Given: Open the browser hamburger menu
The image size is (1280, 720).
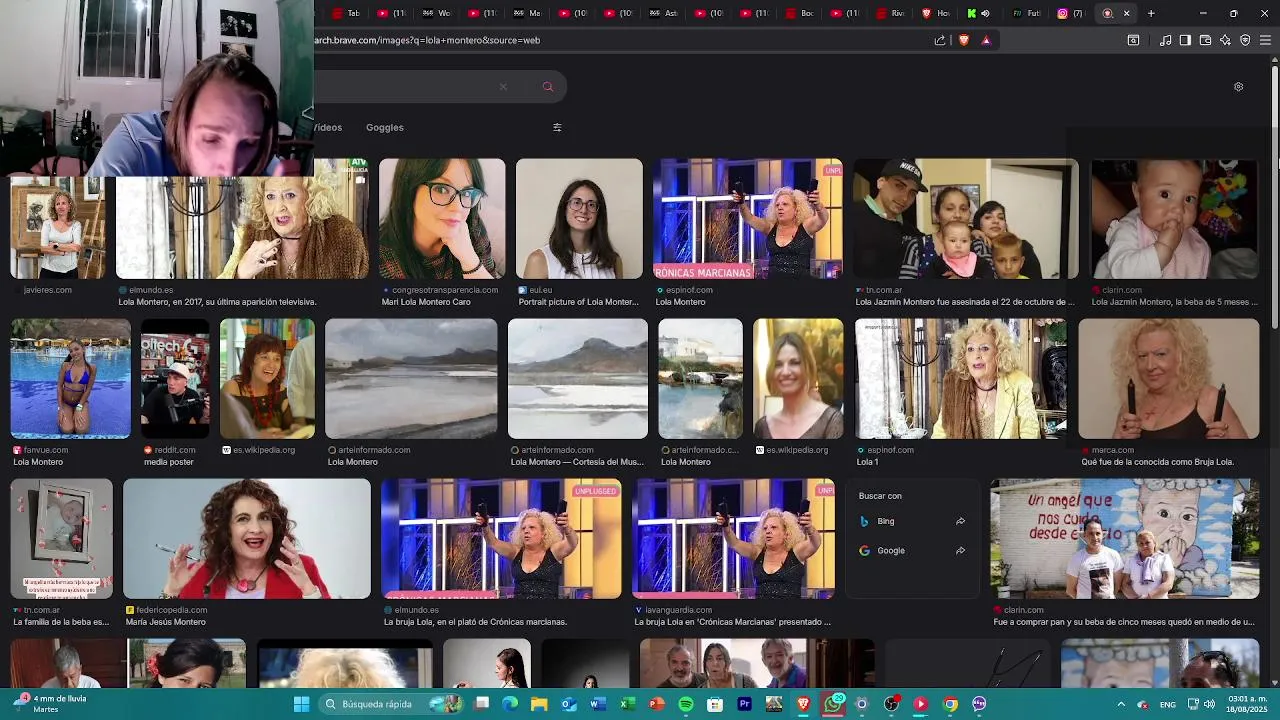Looking at the screenshot, I should coord(1266,40).
